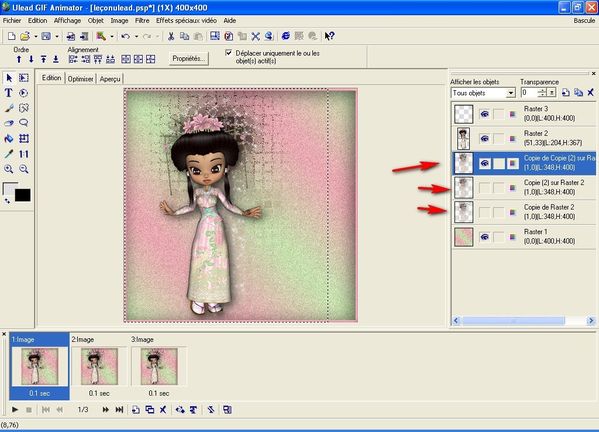Image resolution: width=599 pixels, height=432 pixels.
Task: Open the Wizard icon dropdown arrow
Action: (x=112, y=37)
